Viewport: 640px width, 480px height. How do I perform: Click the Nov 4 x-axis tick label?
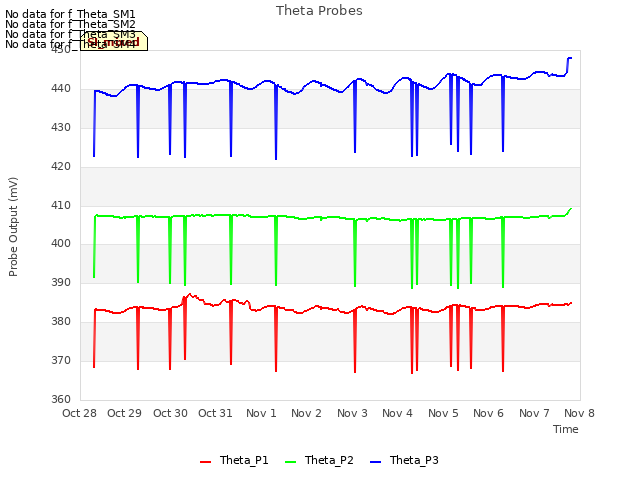point(398,413)
